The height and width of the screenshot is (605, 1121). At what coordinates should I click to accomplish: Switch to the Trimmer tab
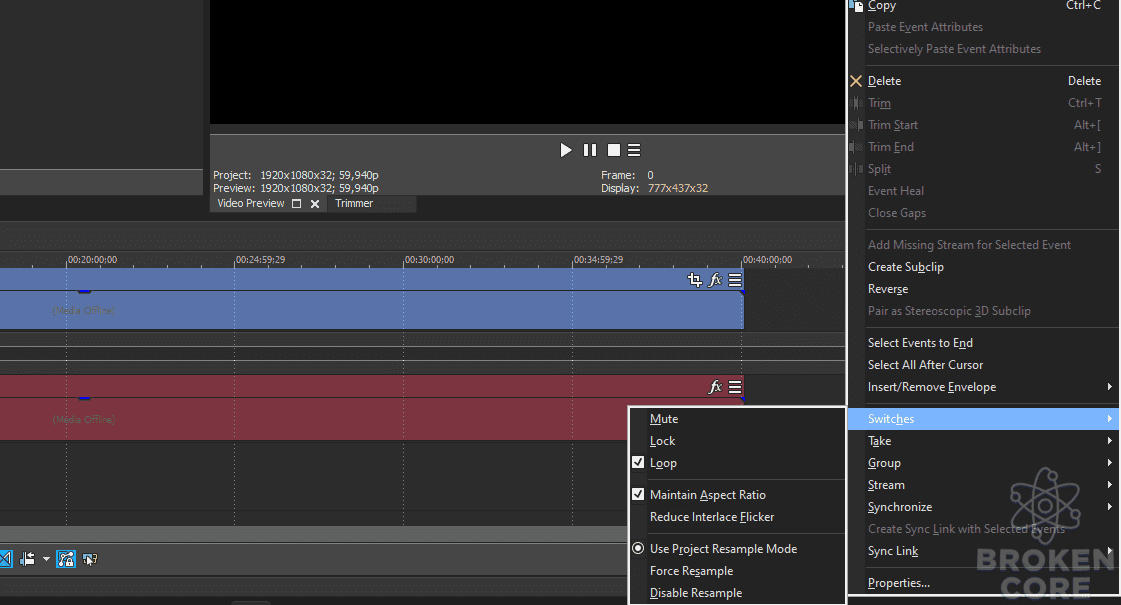[354, 204]
